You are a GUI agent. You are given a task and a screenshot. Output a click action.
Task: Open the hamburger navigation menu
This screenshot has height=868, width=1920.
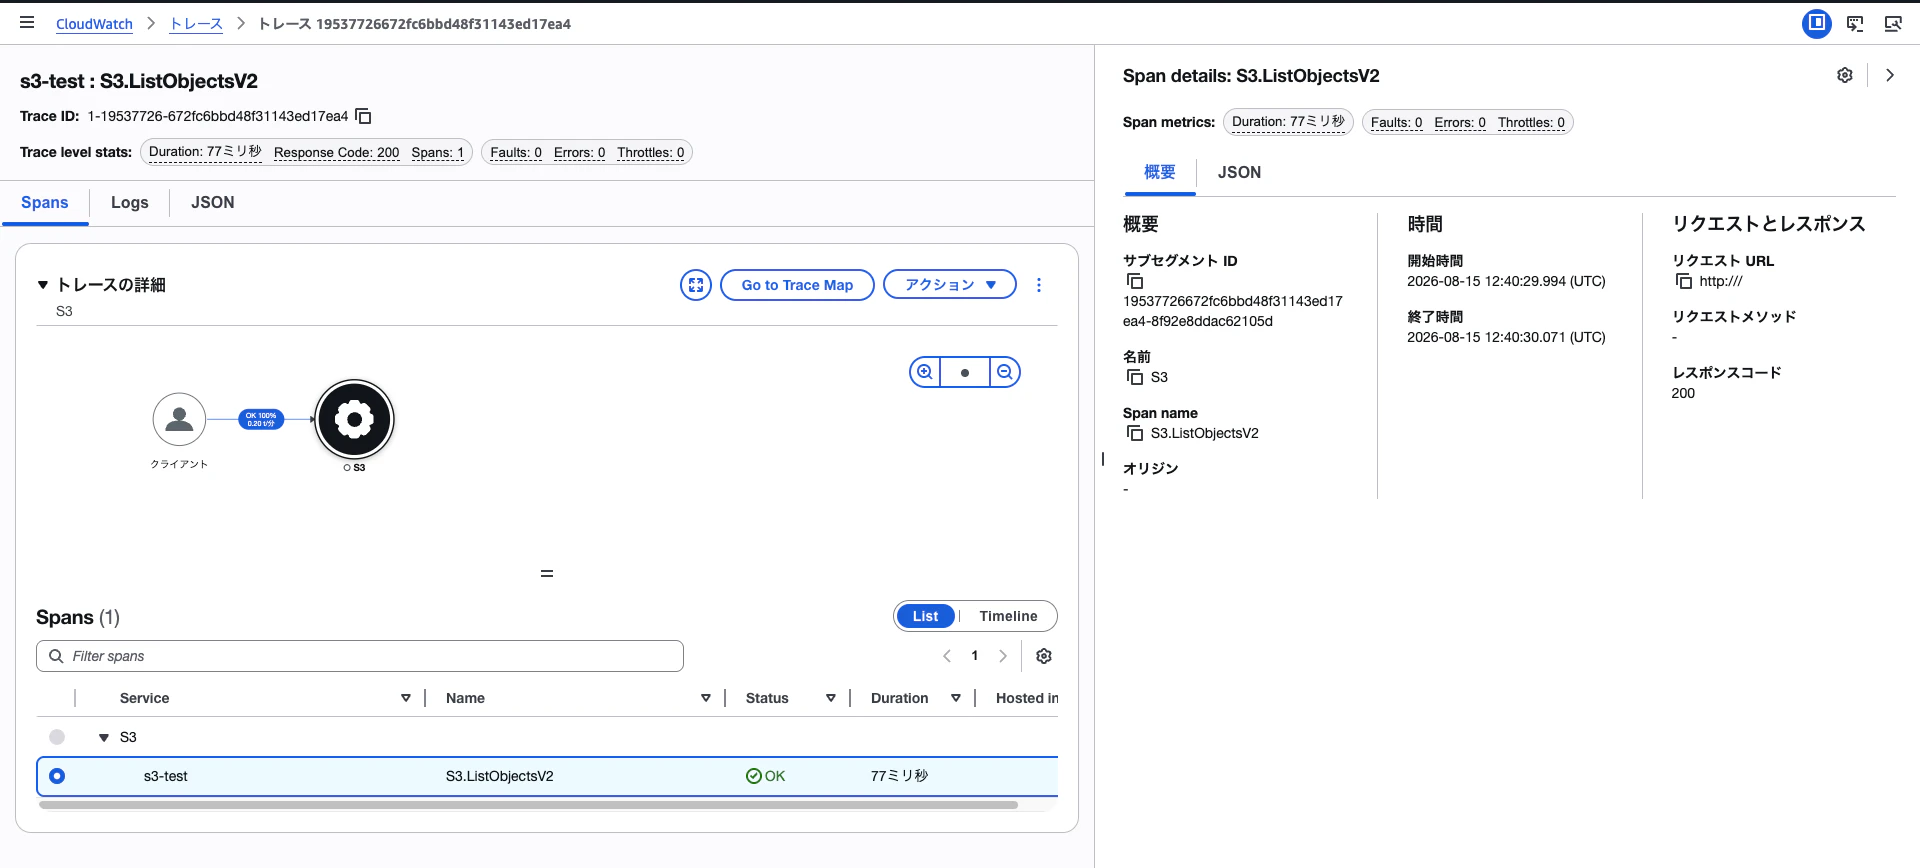click(27, 22)
